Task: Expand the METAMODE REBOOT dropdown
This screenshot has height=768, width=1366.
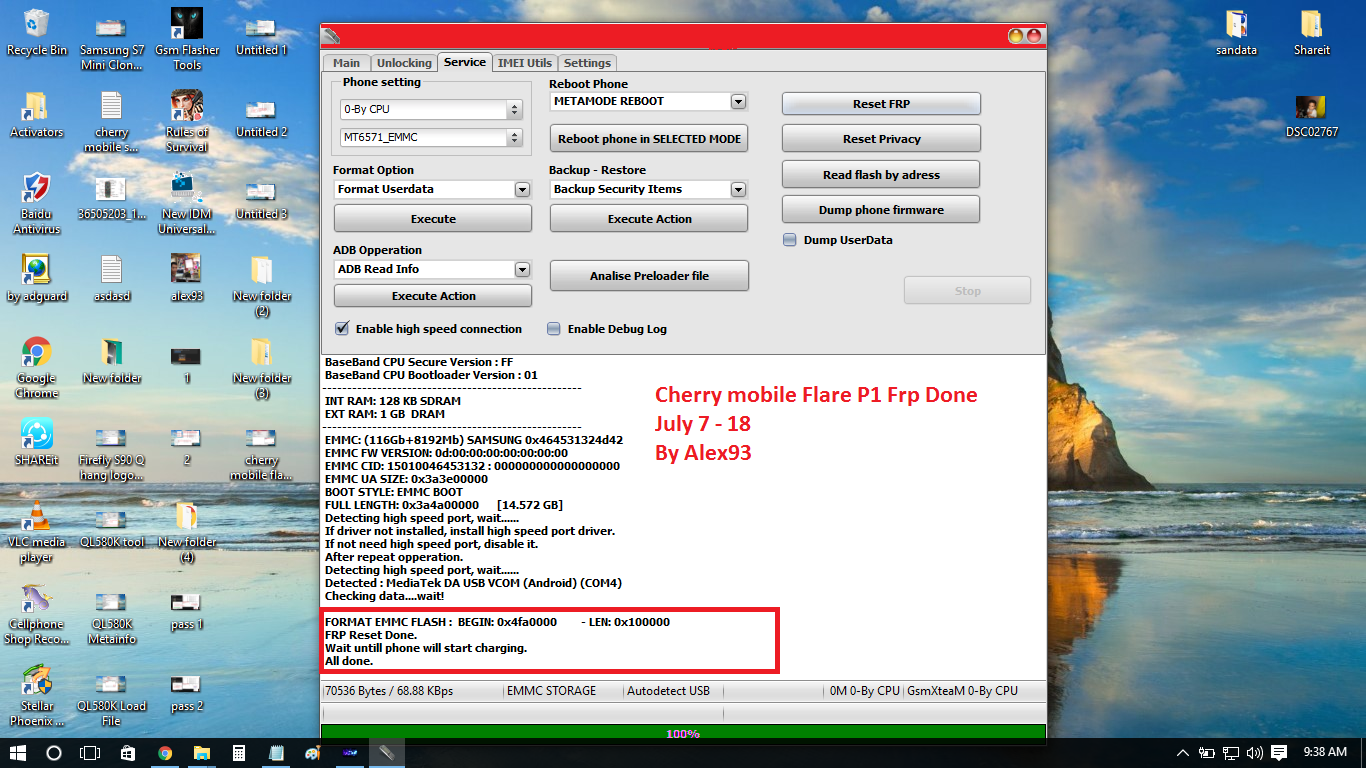Action: point(738,101)
